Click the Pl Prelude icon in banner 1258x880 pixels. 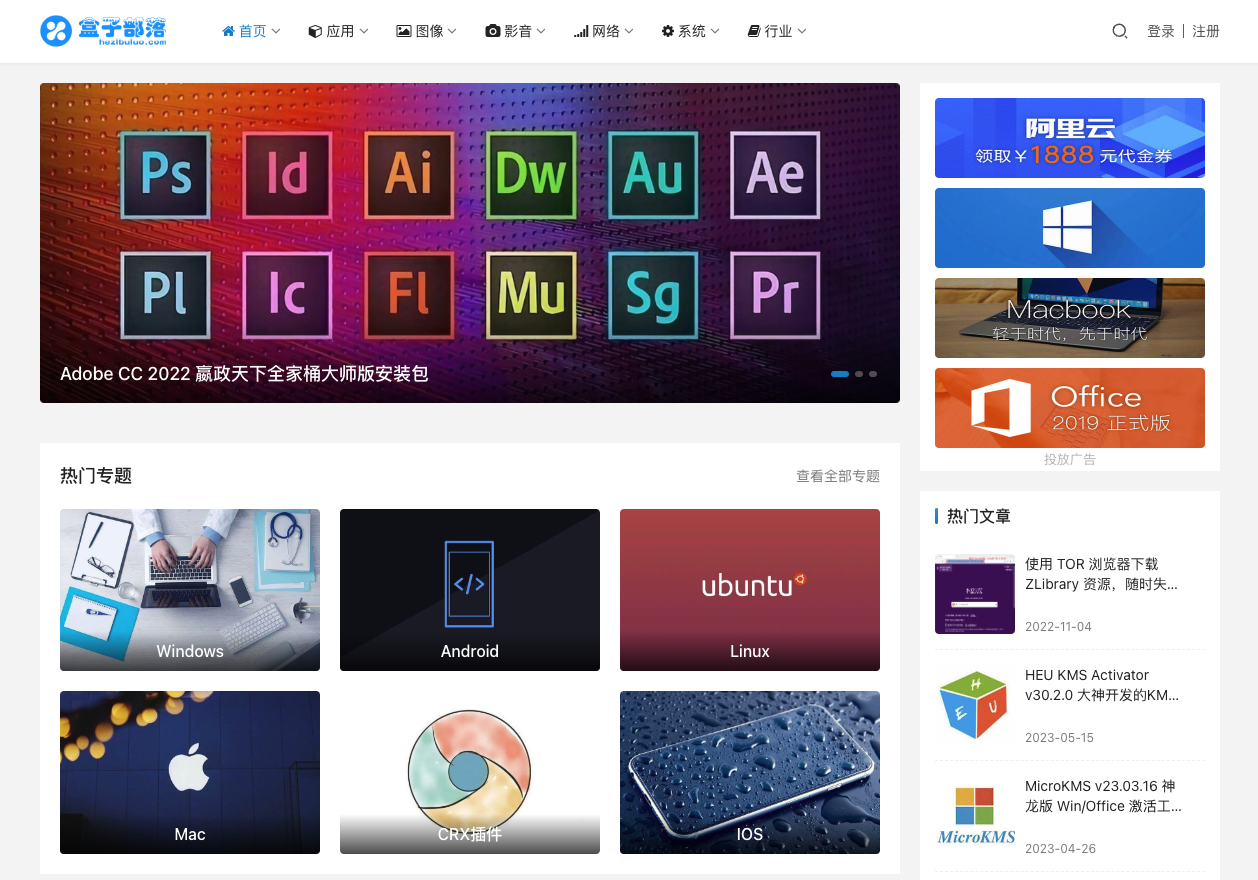(166, 294)
